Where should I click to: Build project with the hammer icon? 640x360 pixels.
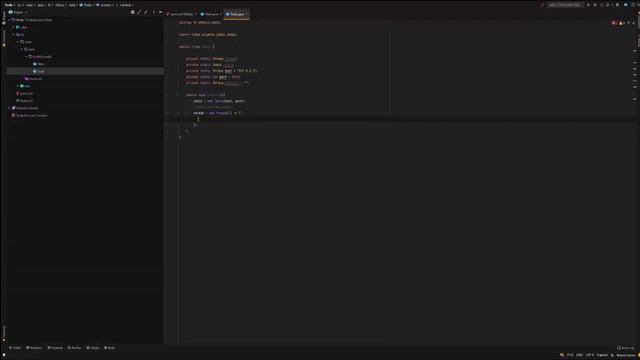pos(542,5)
